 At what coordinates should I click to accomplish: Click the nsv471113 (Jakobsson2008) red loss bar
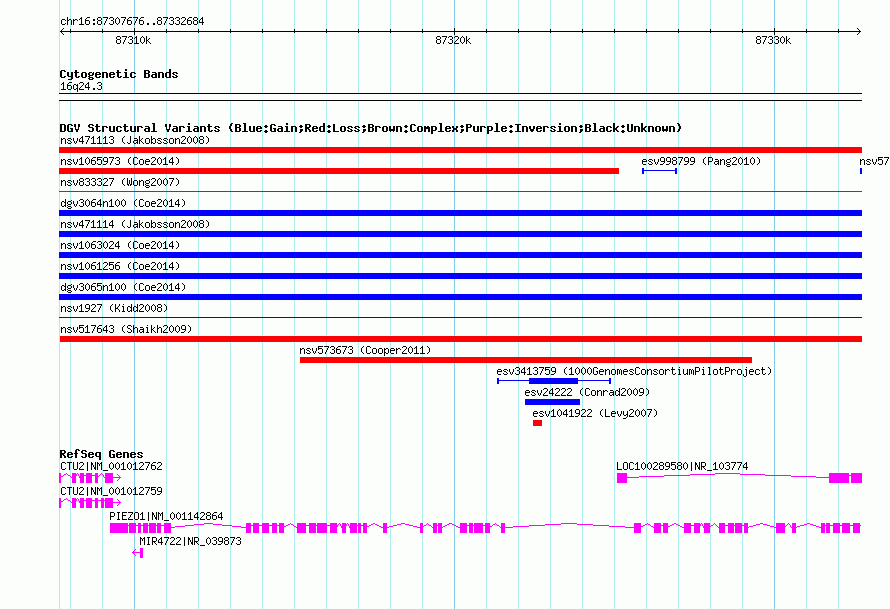[x=460, y=150]
